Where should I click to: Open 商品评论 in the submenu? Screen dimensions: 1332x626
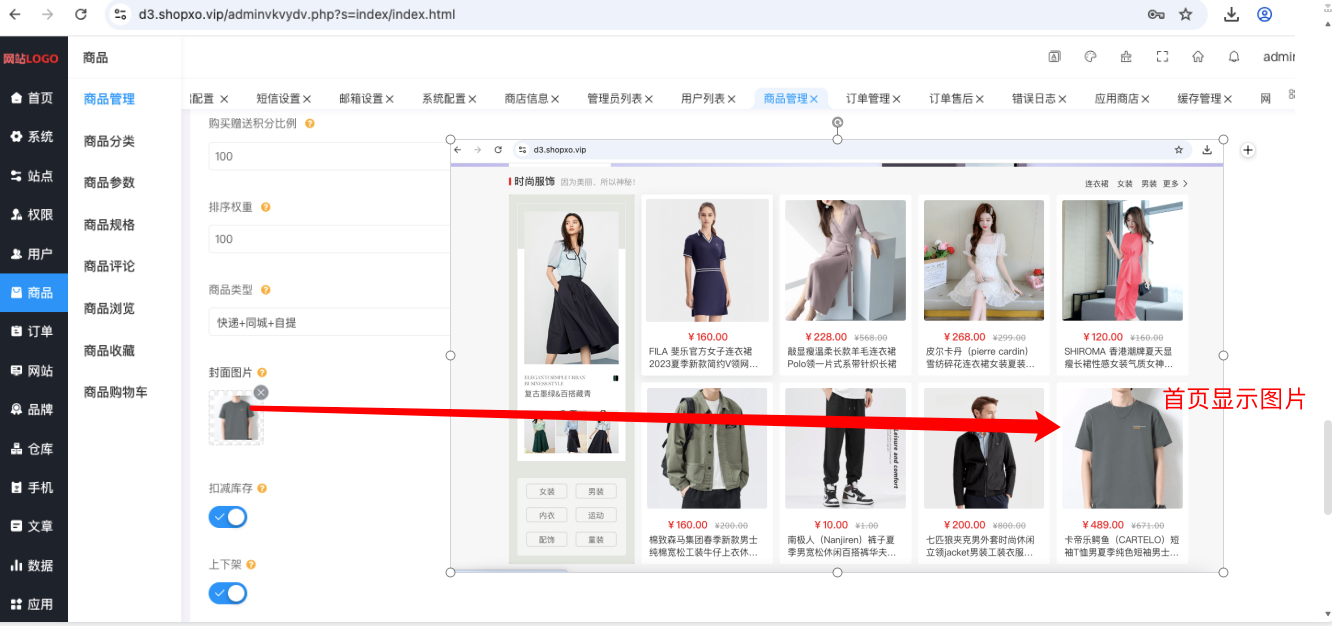point(109,266)
